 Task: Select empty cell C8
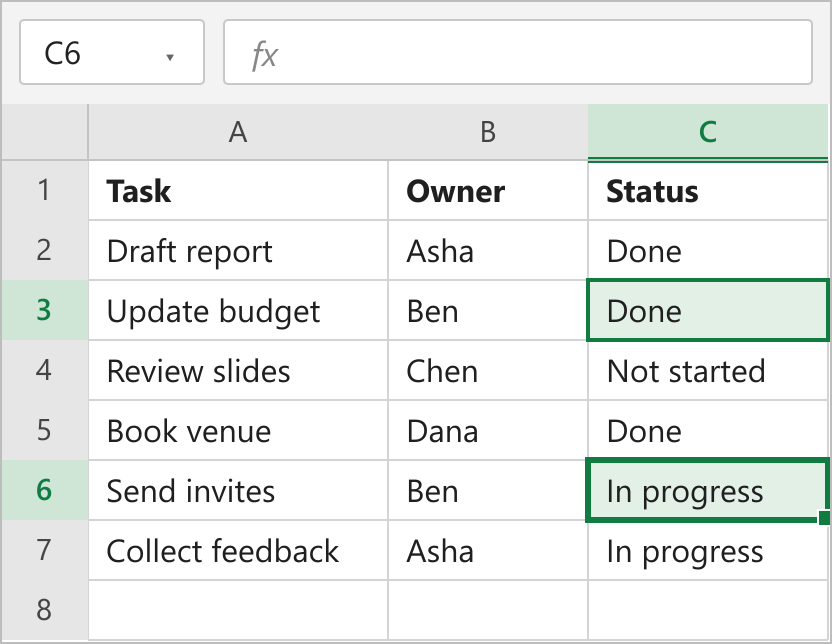pos(707,610)
